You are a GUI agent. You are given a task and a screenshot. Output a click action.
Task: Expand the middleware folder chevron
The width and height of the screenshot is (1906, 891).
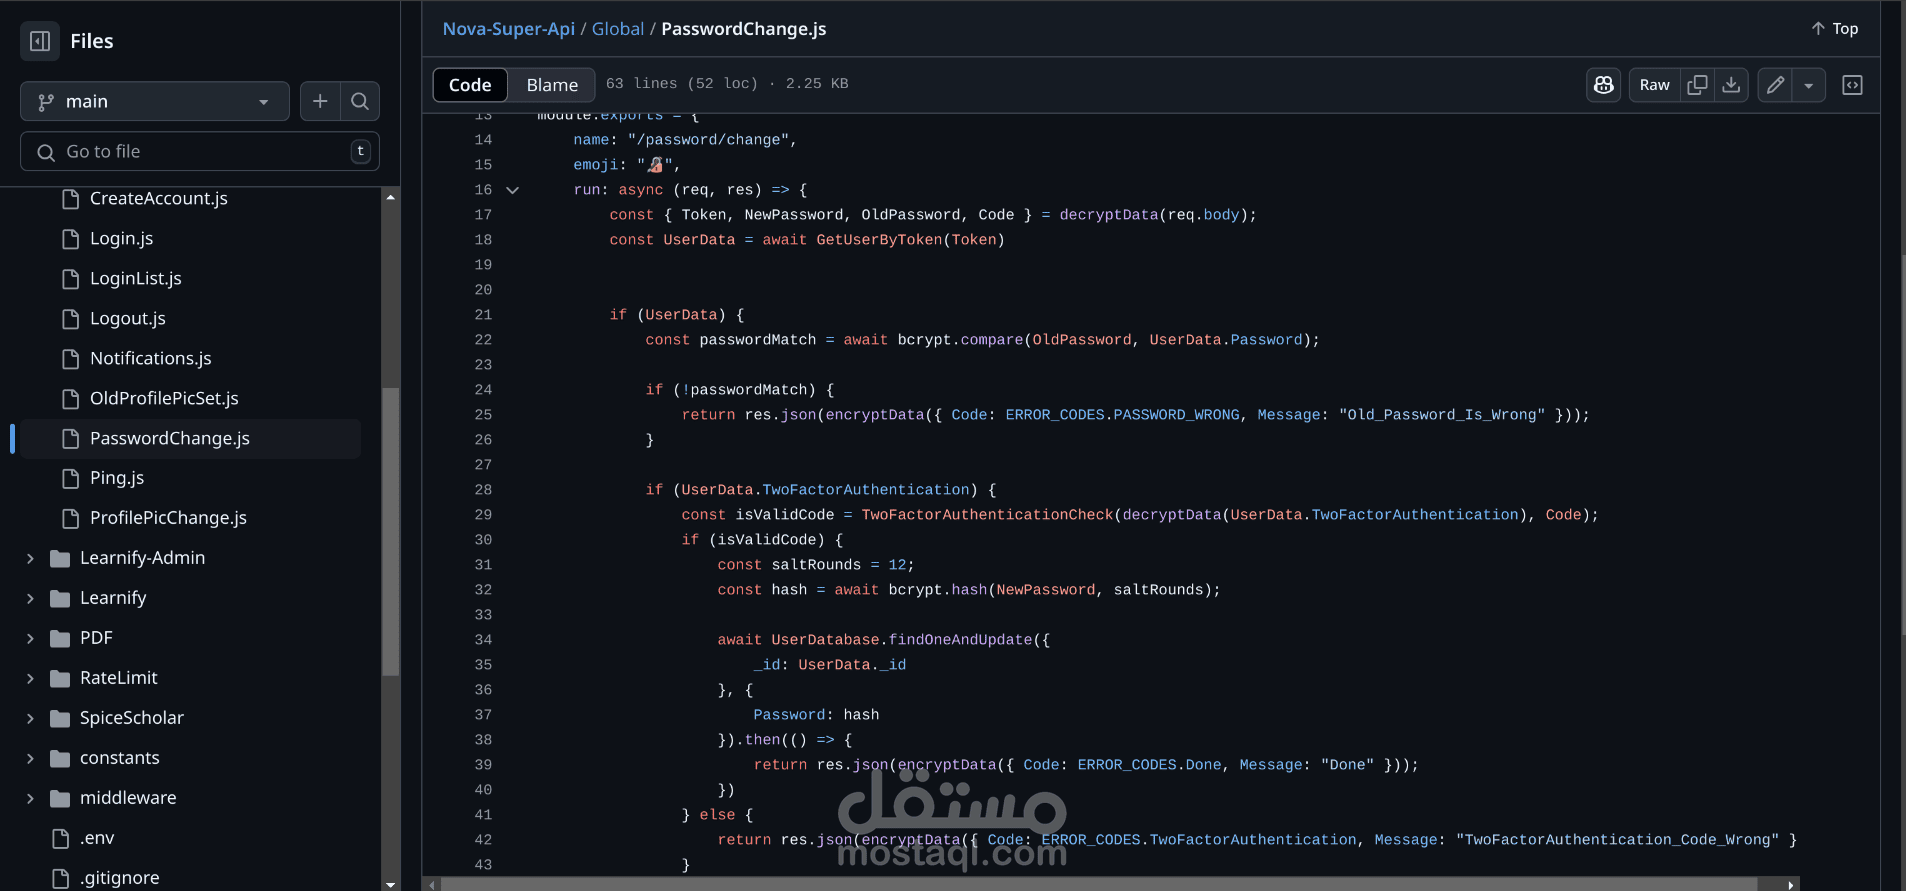pos(30,798)
